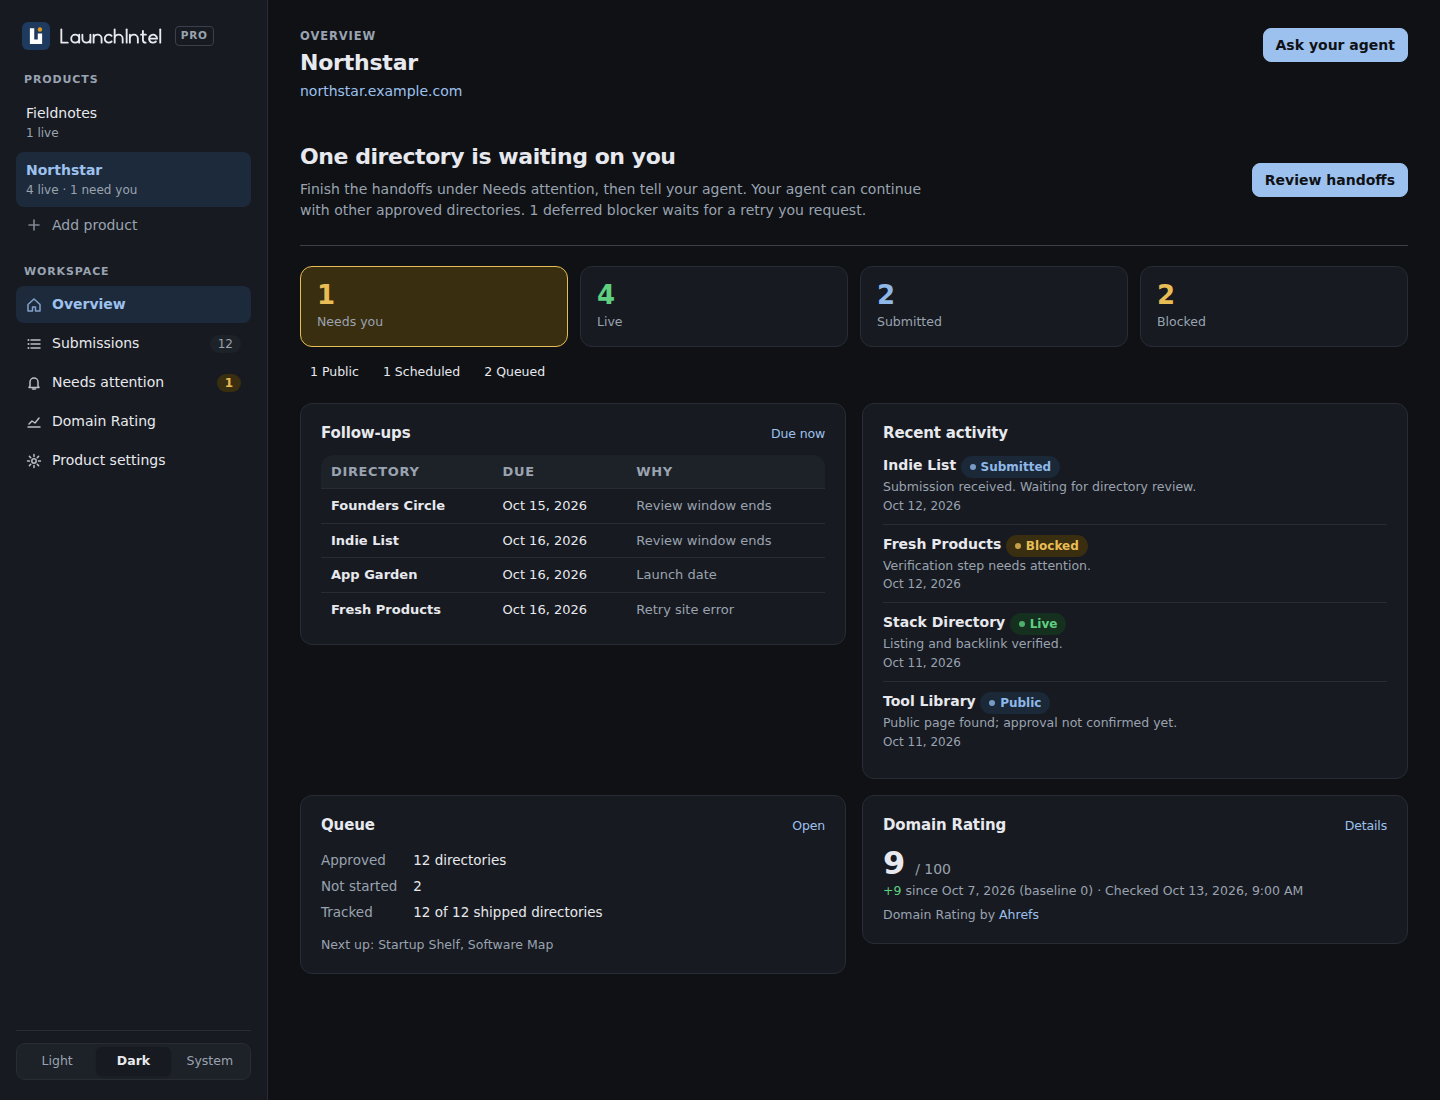Click the 12 directories Approved value
1440x1100 pixels.
pos(460,860)
